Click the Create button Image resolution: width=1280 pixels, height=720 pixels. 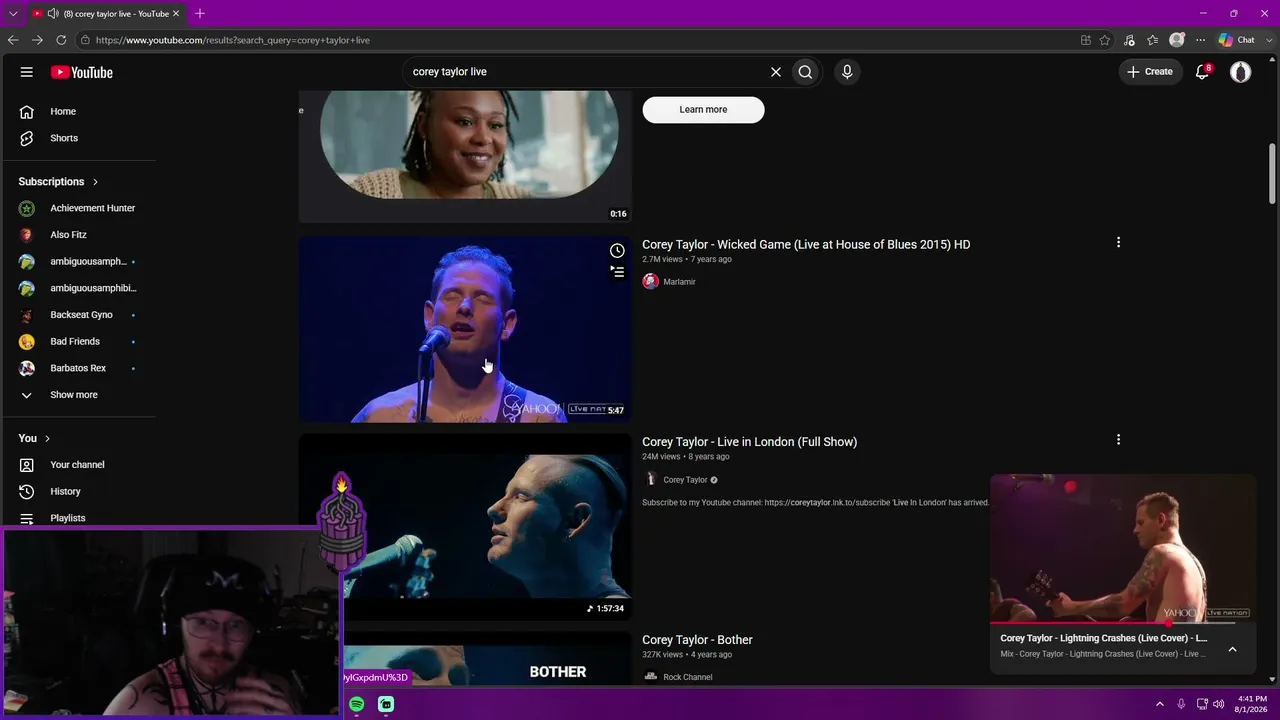click(1150, 72)
